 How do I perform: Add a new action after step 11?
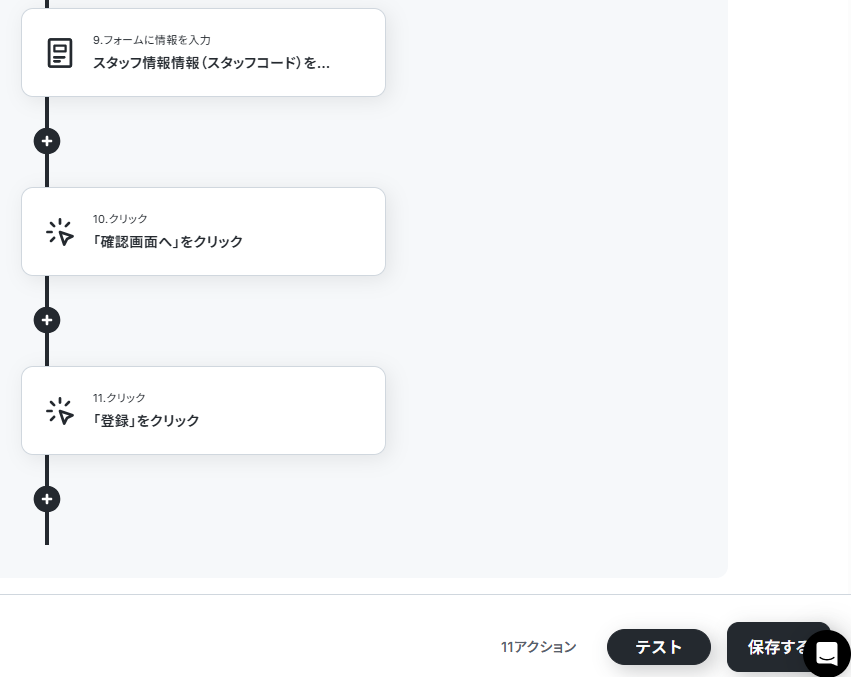click(47, 499)
